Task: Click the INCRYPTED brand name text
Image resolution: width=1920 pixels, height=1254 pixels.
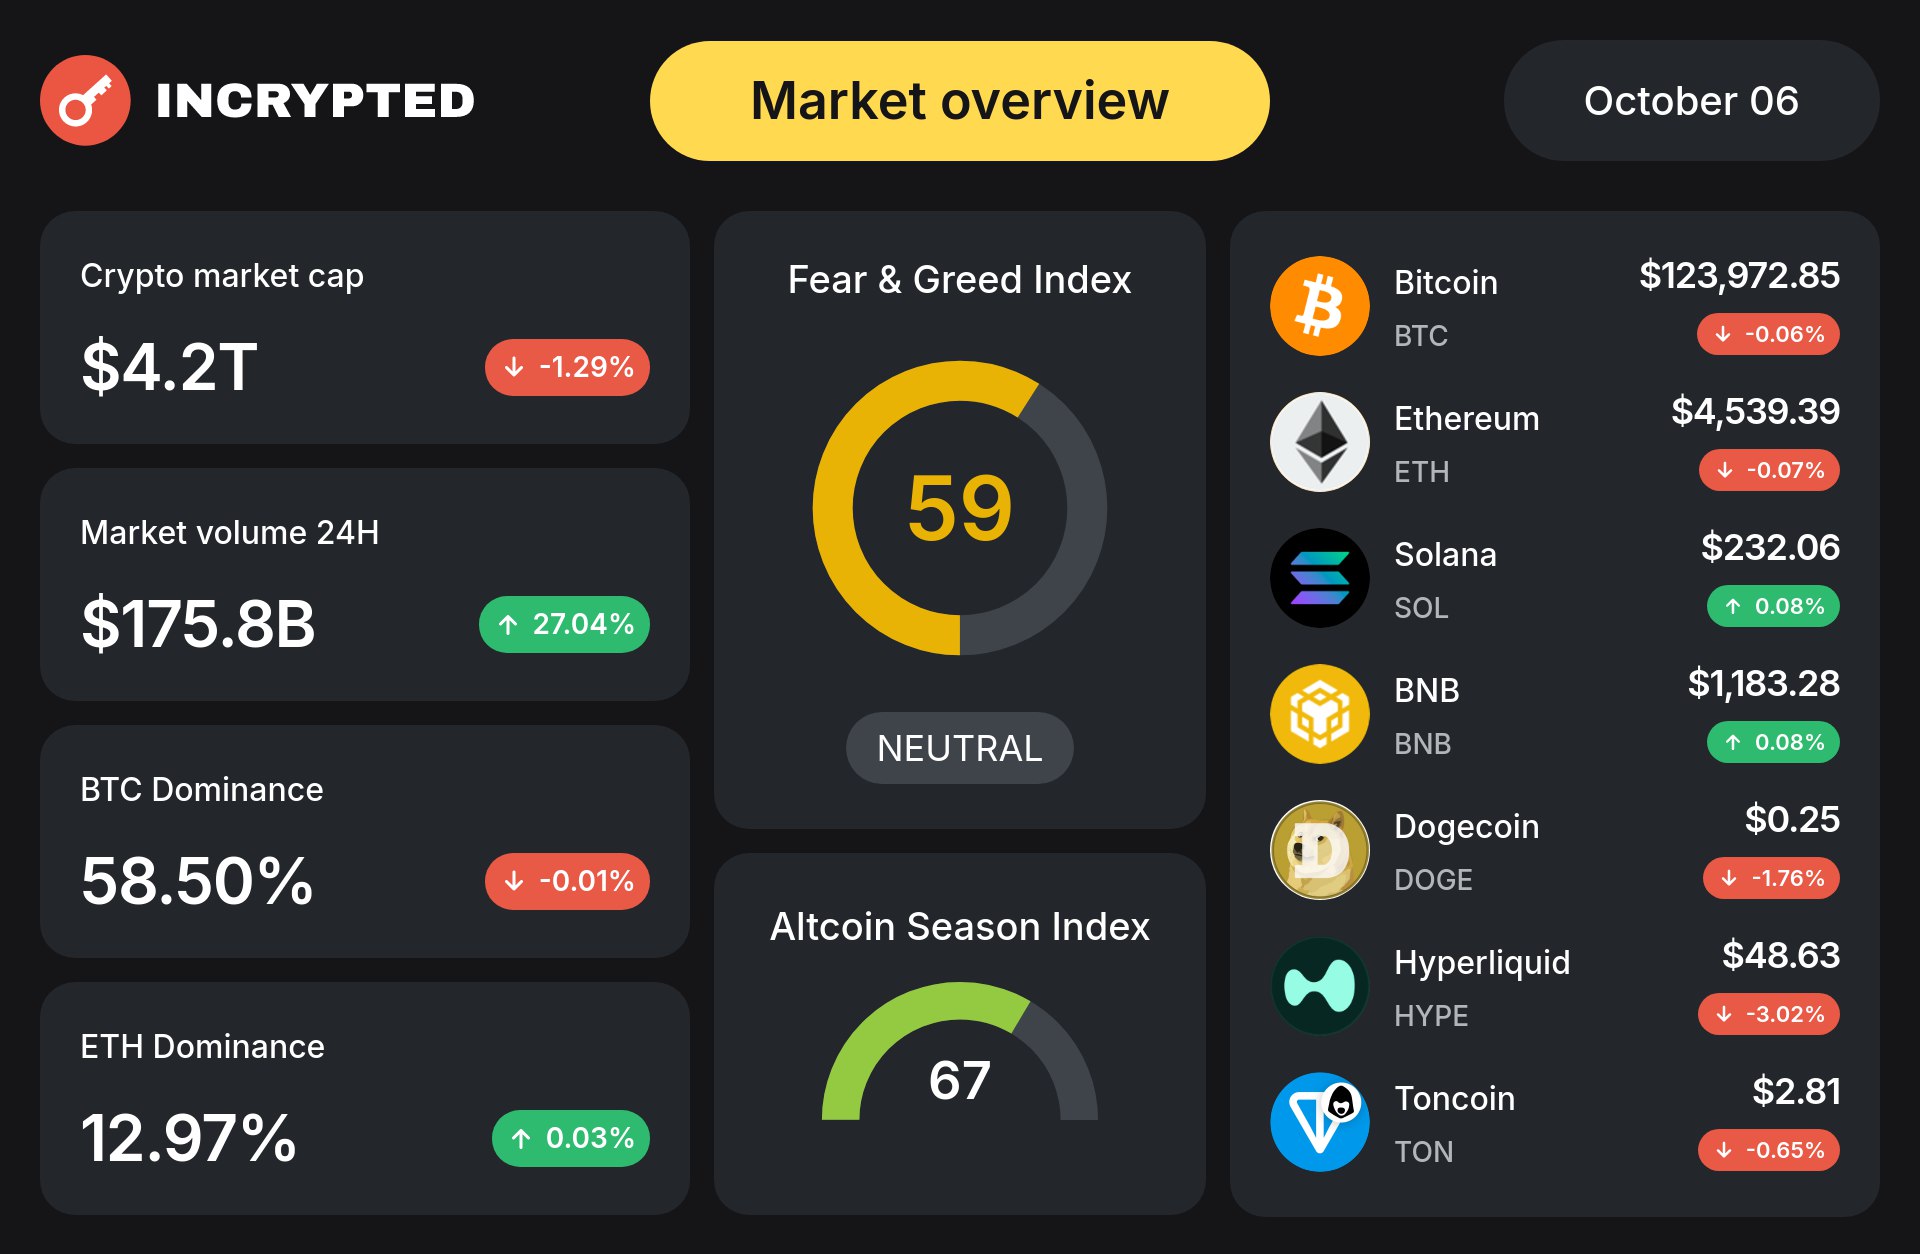Action: 315,101
